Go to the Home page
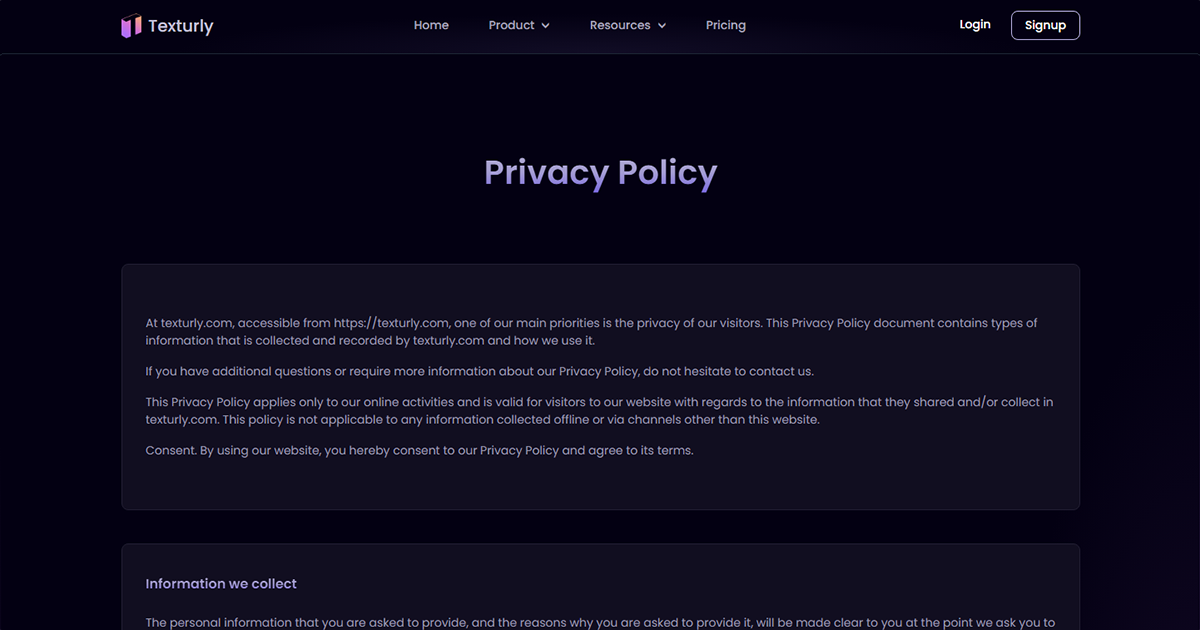 coord(431,25)
